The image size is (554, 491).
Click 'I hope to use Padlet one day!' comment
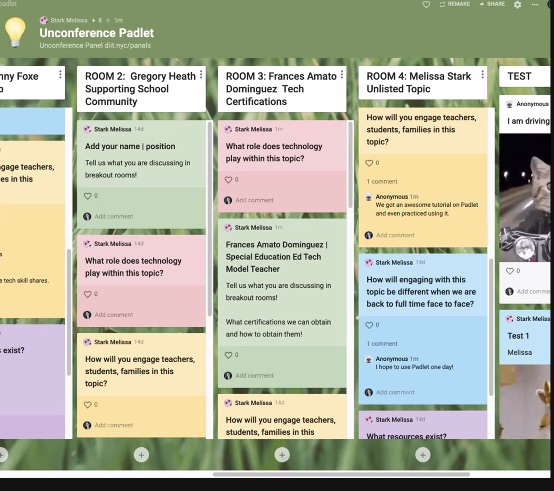[x=414, y=367]
